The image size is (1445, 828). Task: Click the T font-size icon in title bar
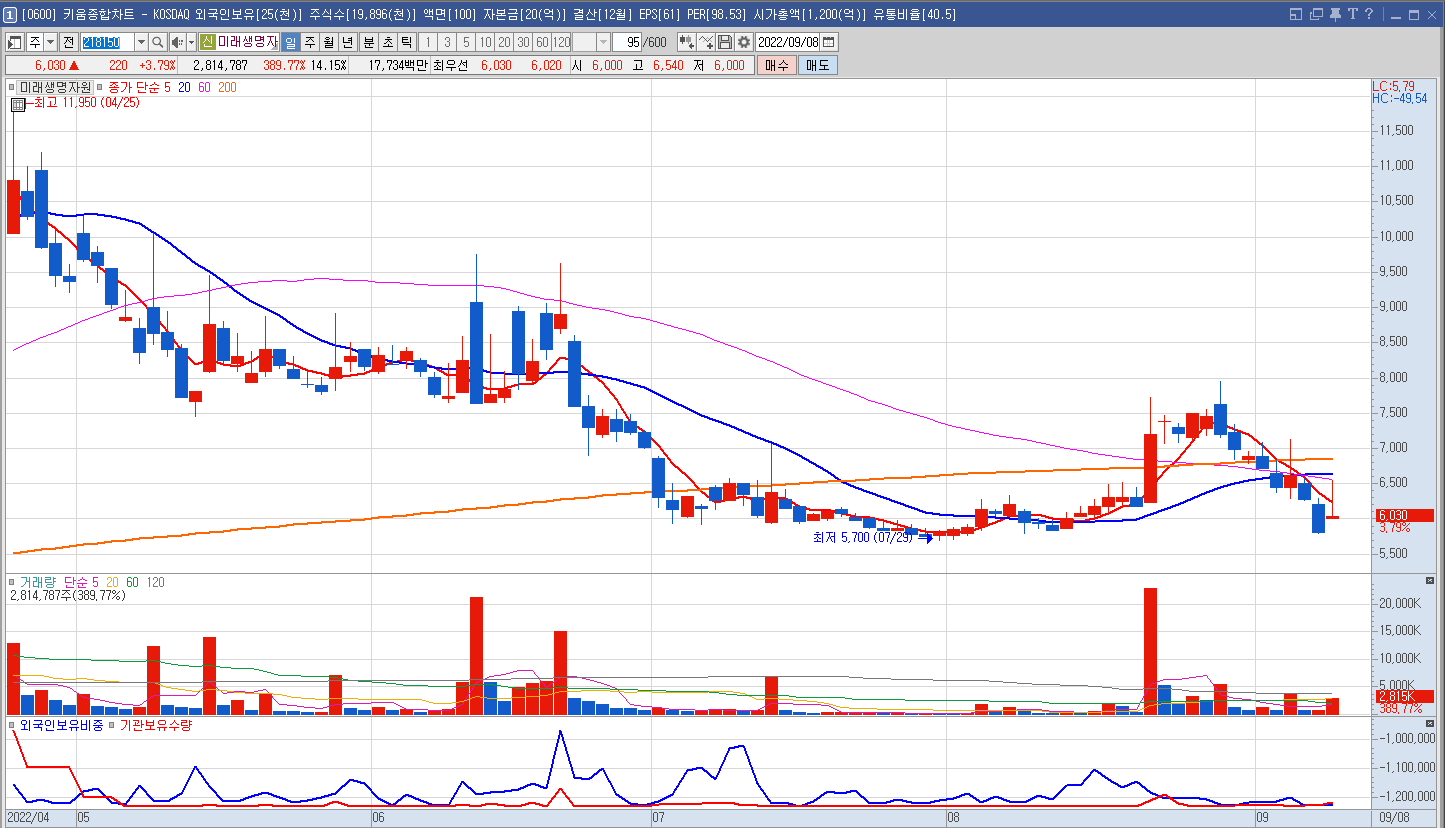(x=1353, y=14)
